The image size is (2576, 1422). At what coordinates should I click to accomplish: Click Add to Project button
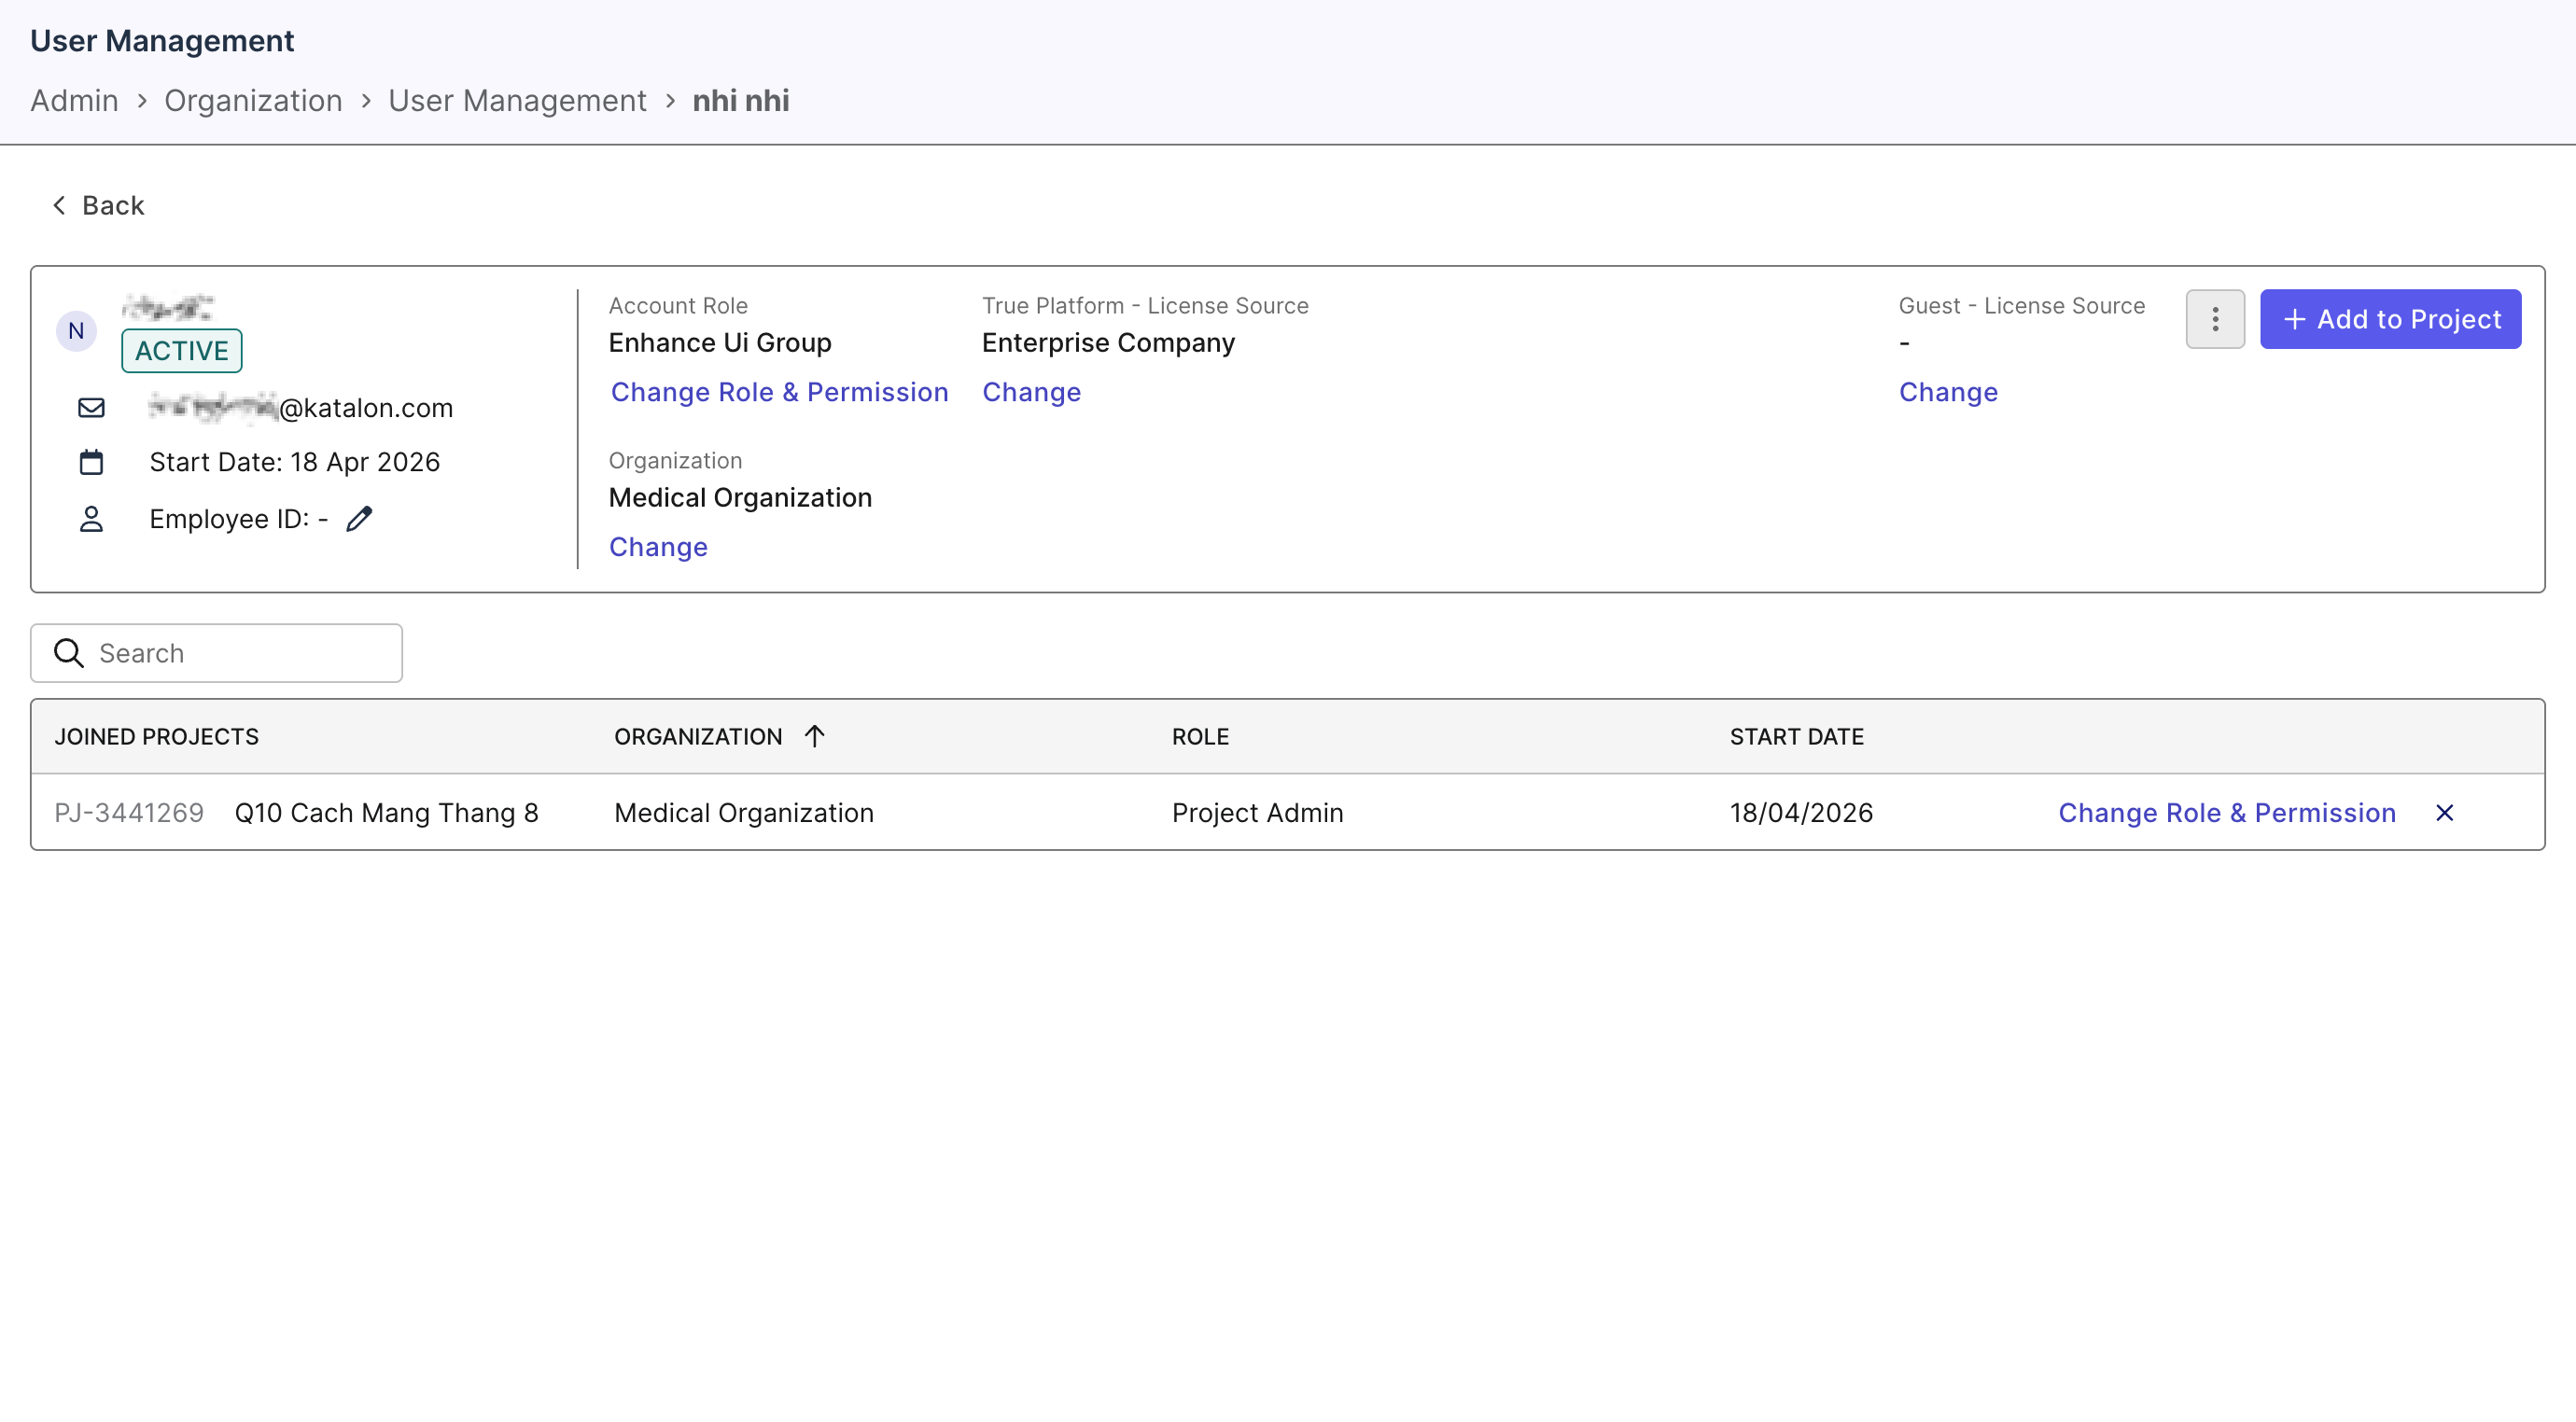2390,319
